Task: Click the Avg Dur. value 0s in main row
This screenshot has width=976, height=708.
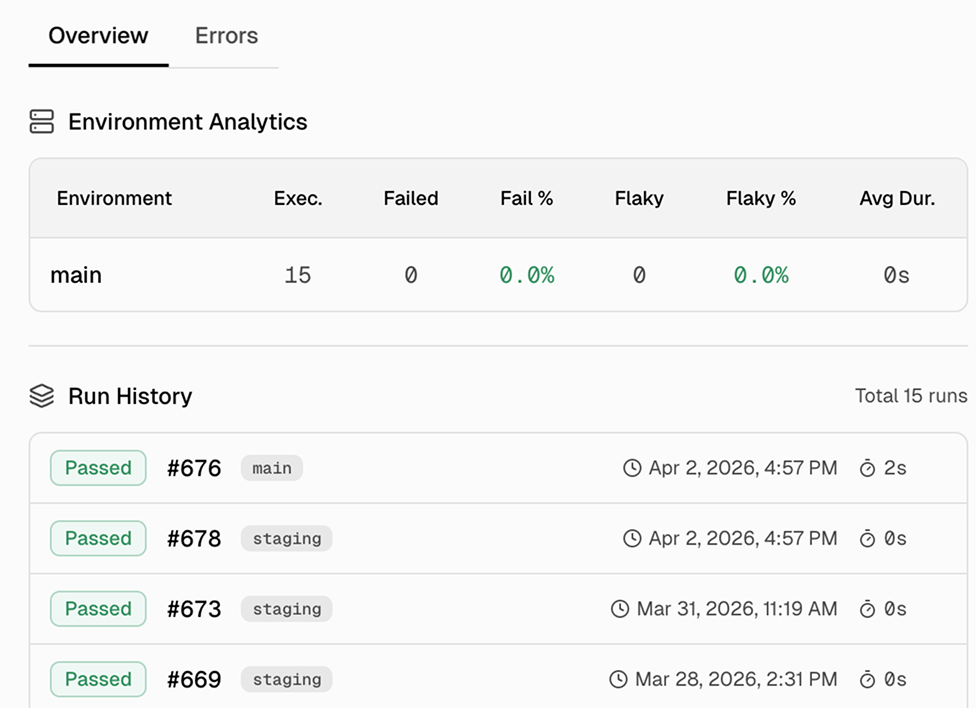Action: (x=896, y=275)
